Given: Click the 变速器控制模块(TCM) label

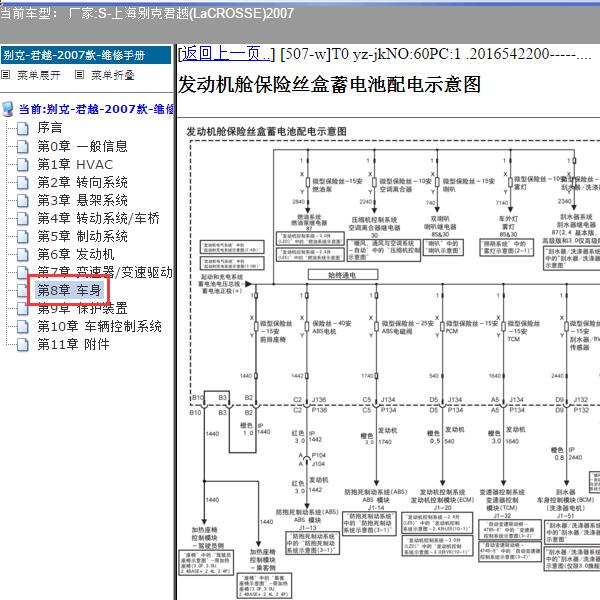Looking at the screenshot, I should click(x=502, y=504).
